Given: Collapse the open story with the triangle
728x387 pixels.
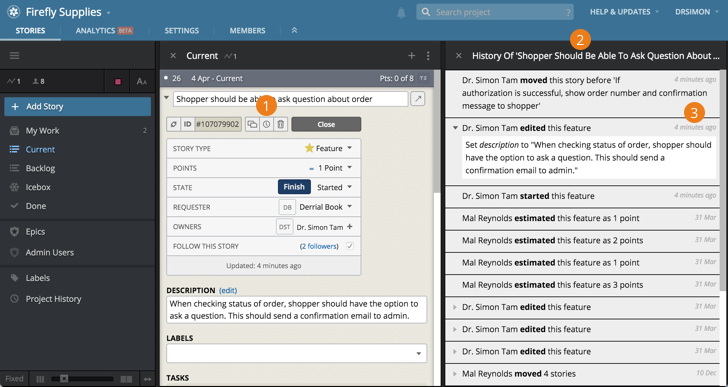Looking at the screenshot, I should point(166,98).
